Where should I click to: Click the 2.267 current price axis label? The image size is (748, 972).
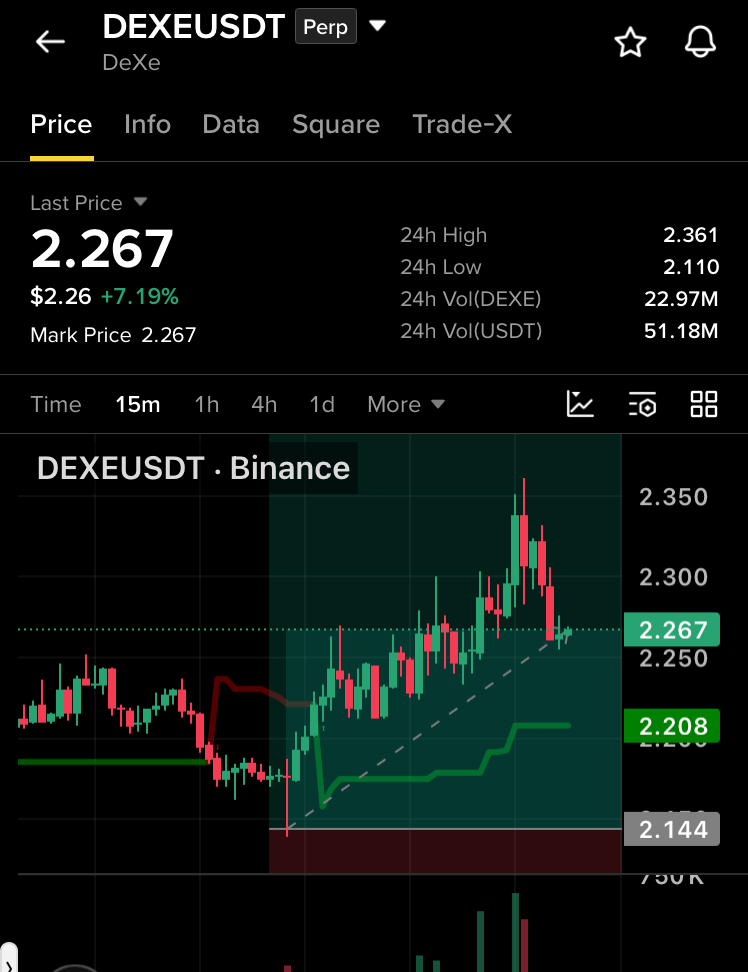(672, 630)
